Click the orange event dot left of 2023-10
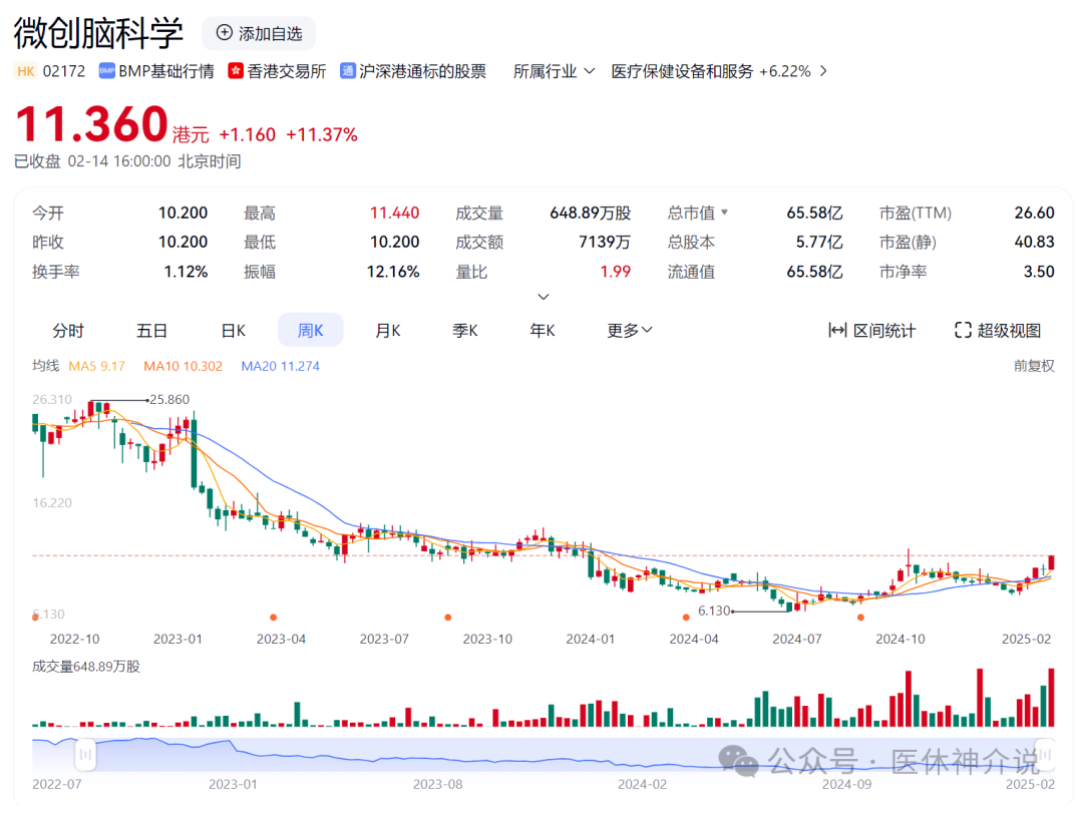The image size is (1079, 813). pos(448,617)
